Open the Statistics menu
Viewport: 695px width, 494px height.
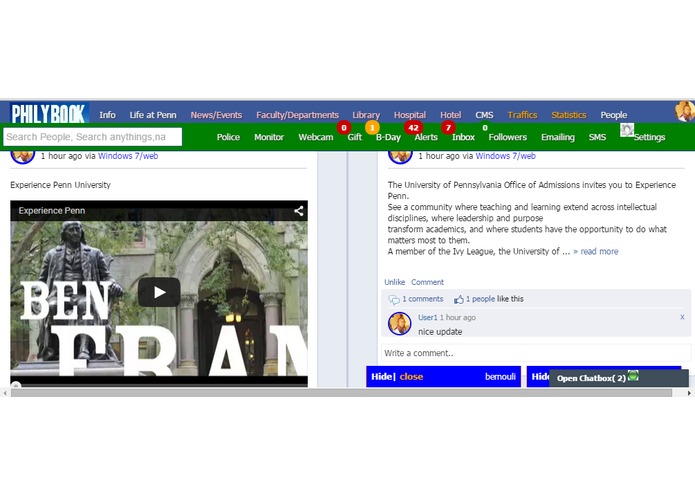[569, 115]
